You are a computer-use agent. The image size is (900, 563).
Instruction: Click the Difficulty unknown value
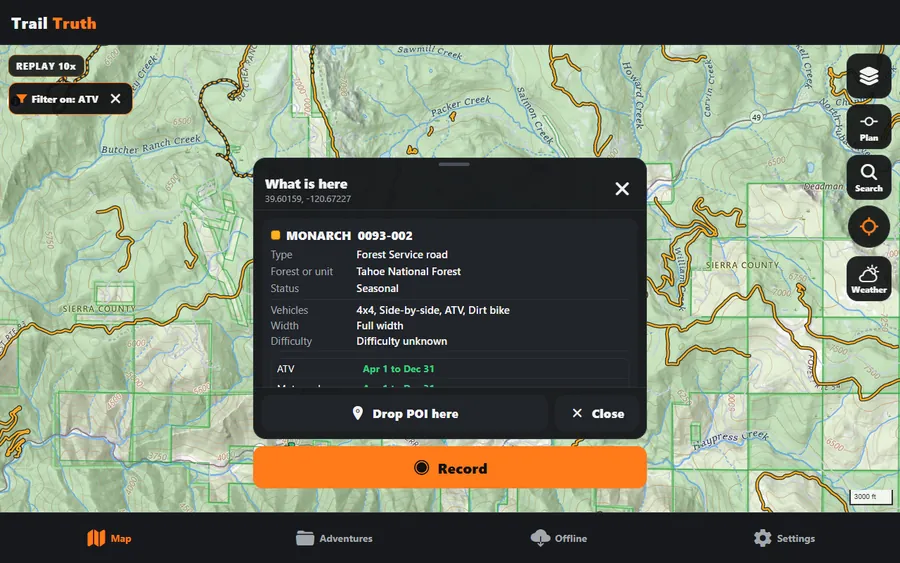[401, 341]
